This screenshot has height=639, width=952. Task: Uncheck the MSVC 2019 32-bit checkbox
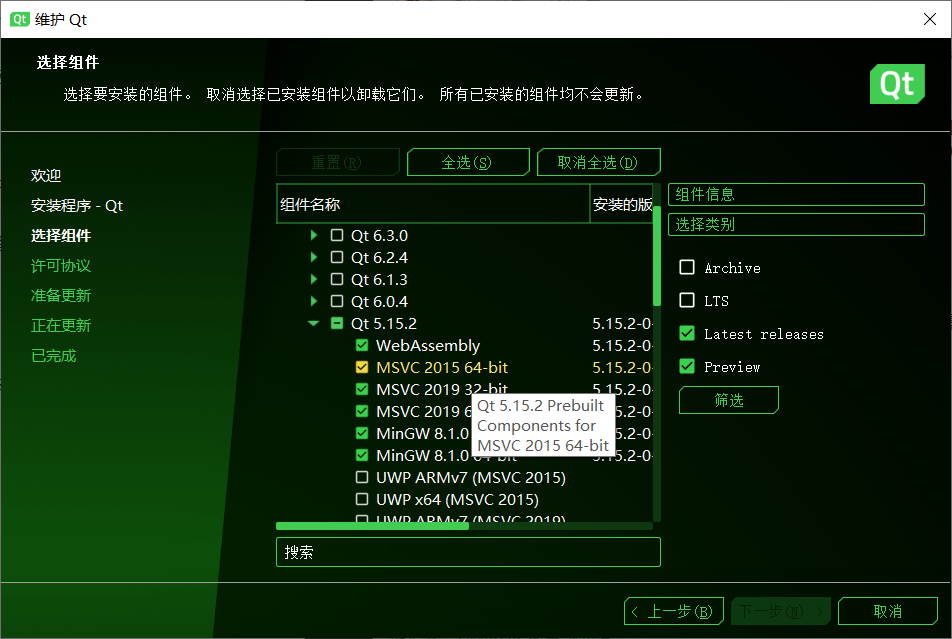362,389
